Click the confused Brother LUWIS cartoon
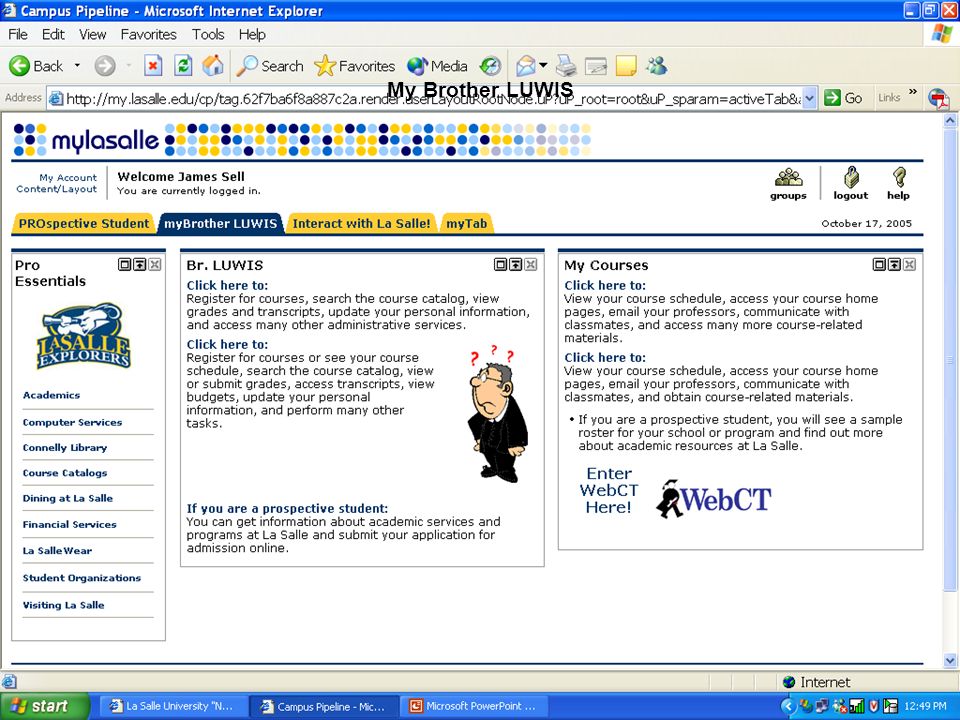Viewport: 960px width, 720px height. tap(498, 414)
